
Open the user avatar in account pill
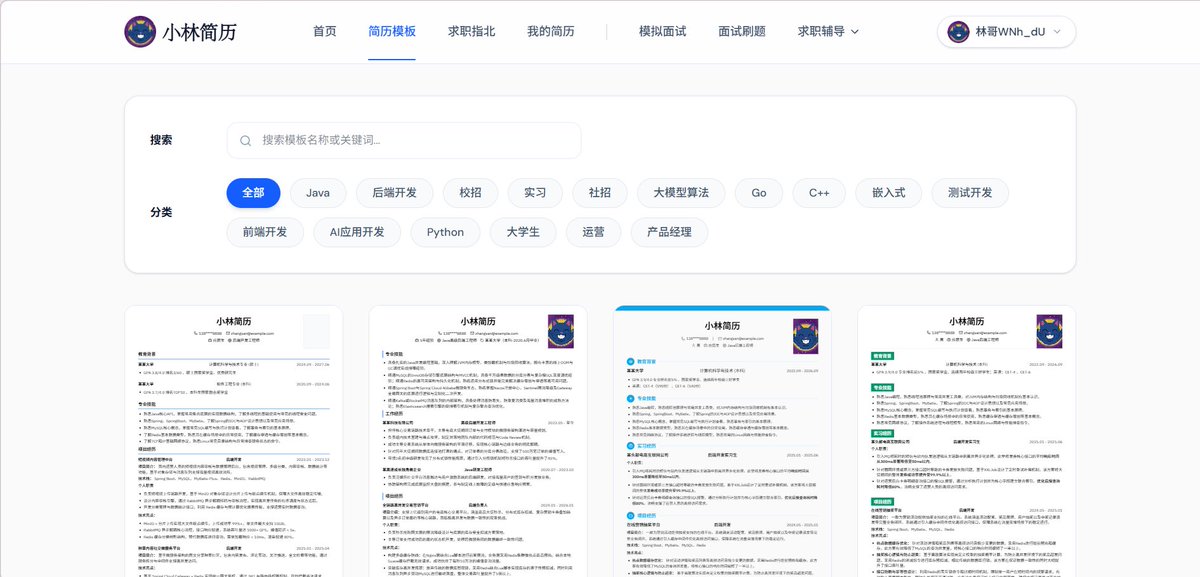pyautogui.click(x=958, y=32)
